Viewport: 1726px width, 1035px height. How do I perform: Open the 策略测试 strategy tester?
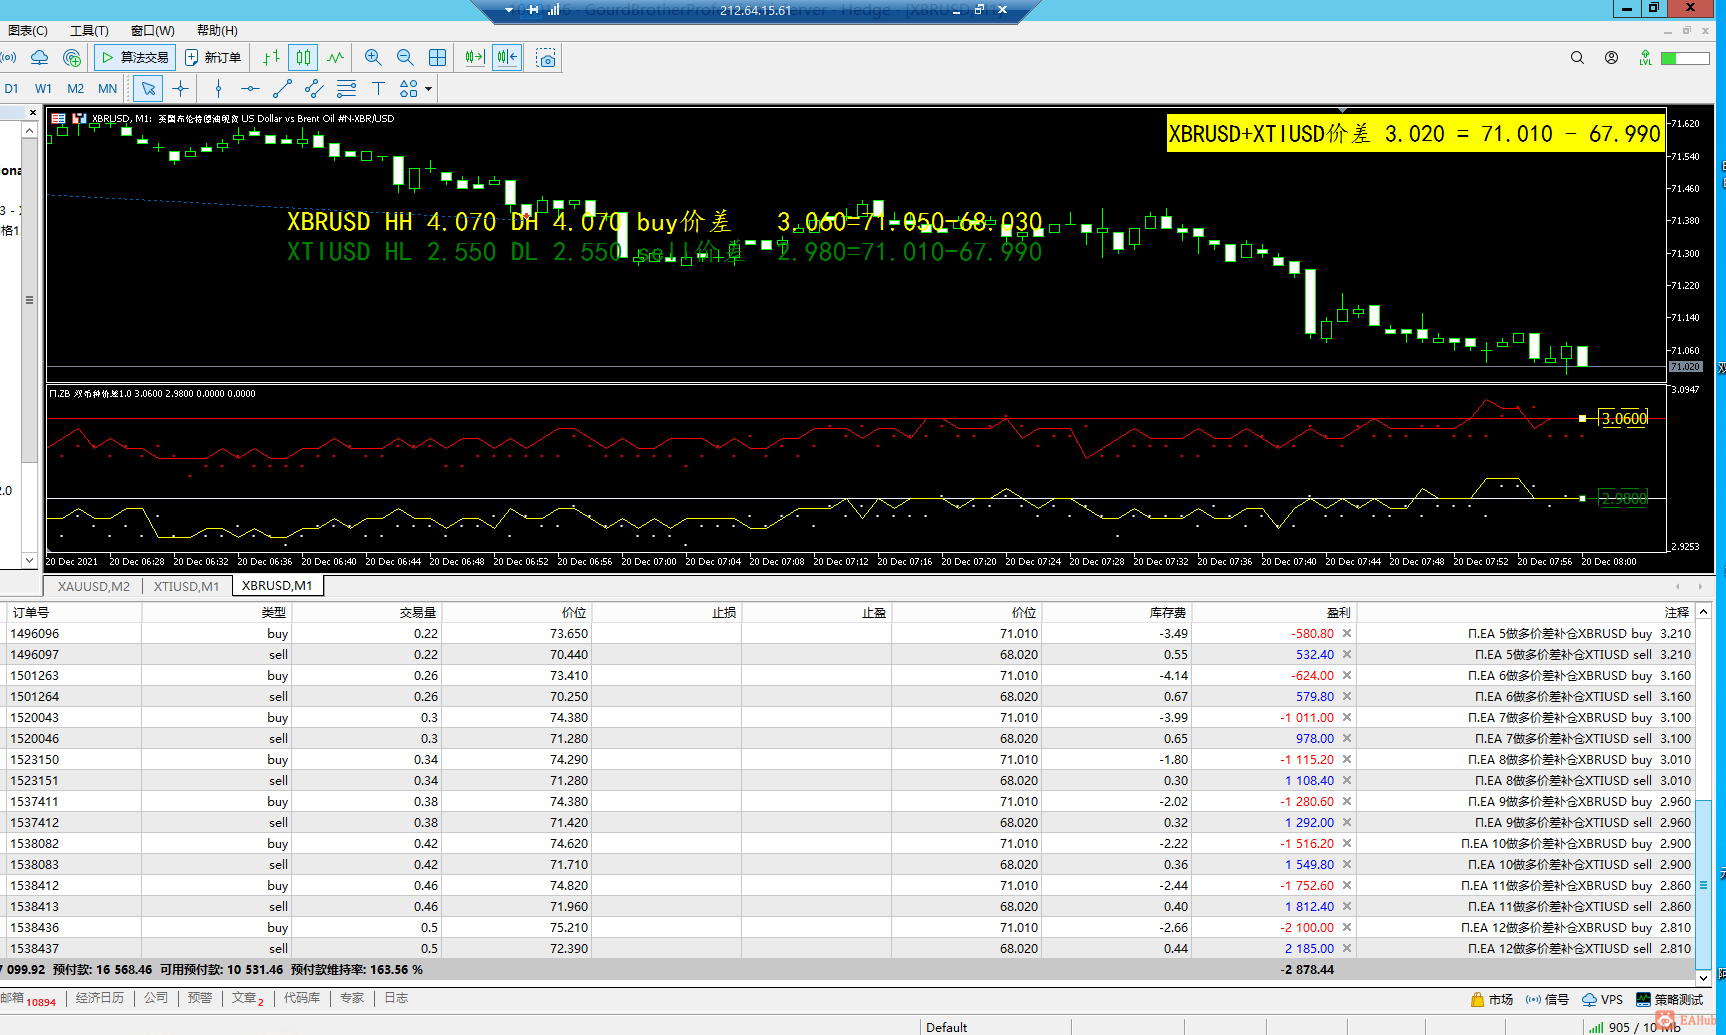(x=1669, y=999)
